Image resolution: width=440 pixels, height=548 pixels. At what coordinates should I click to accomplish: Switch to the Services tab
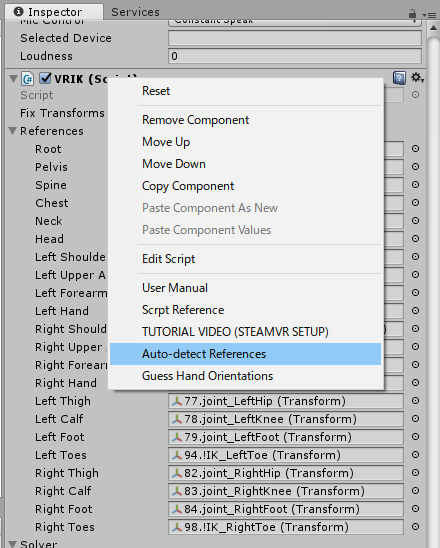[135, 12]
